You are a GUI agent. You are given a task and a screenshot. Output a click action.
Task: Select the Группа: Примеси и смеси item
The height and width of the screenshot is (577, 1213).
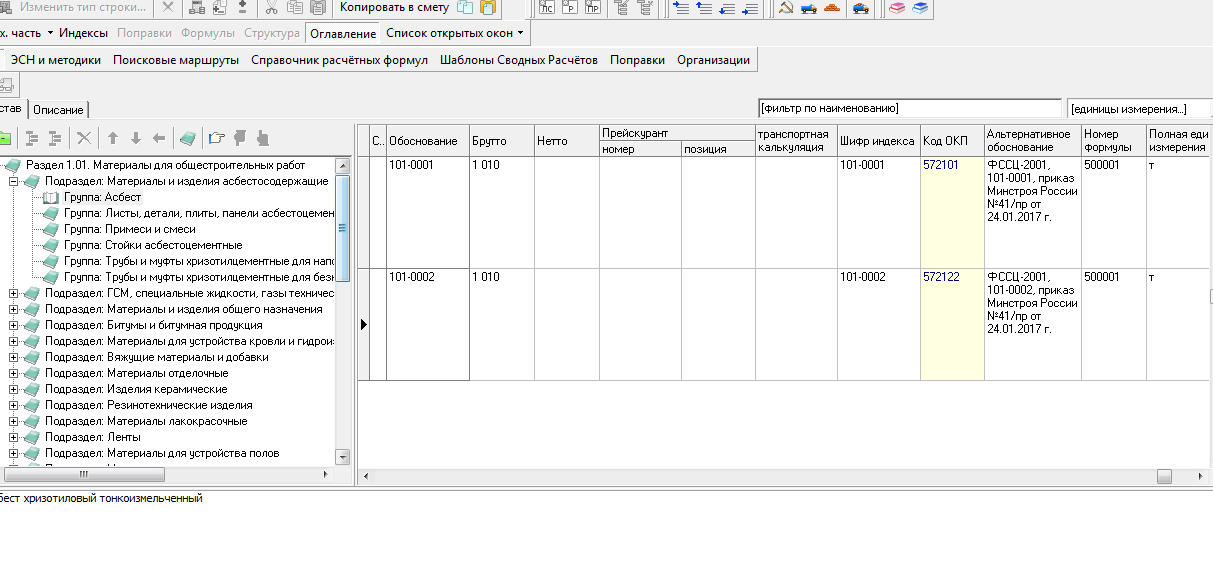[129, 229]
